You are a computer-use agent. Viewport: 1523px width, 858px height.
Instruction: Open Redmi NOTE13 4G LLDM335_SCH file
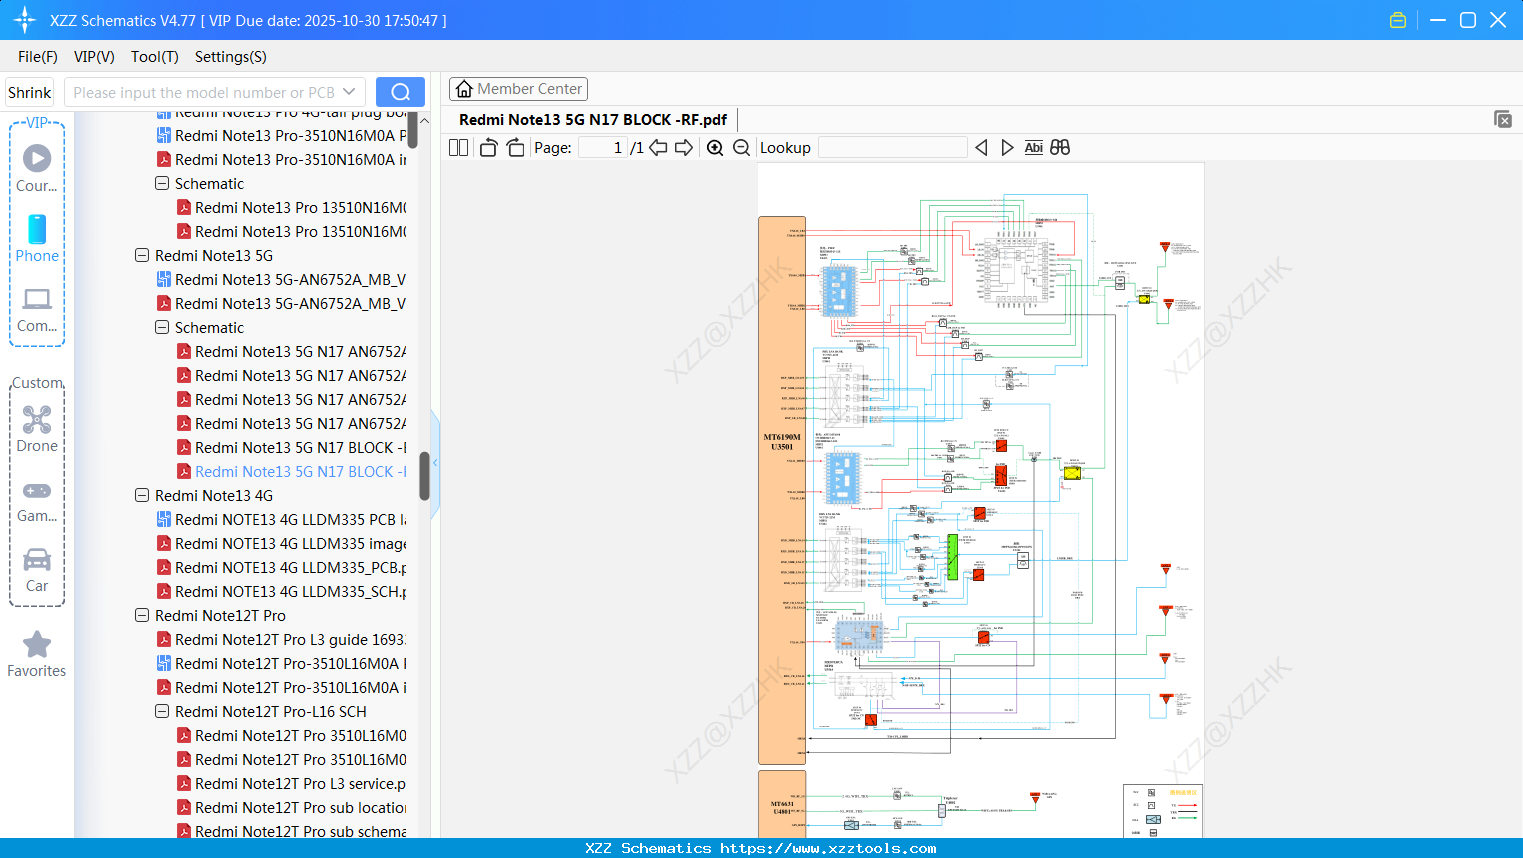pyautogui.click(x=290, y=592)
